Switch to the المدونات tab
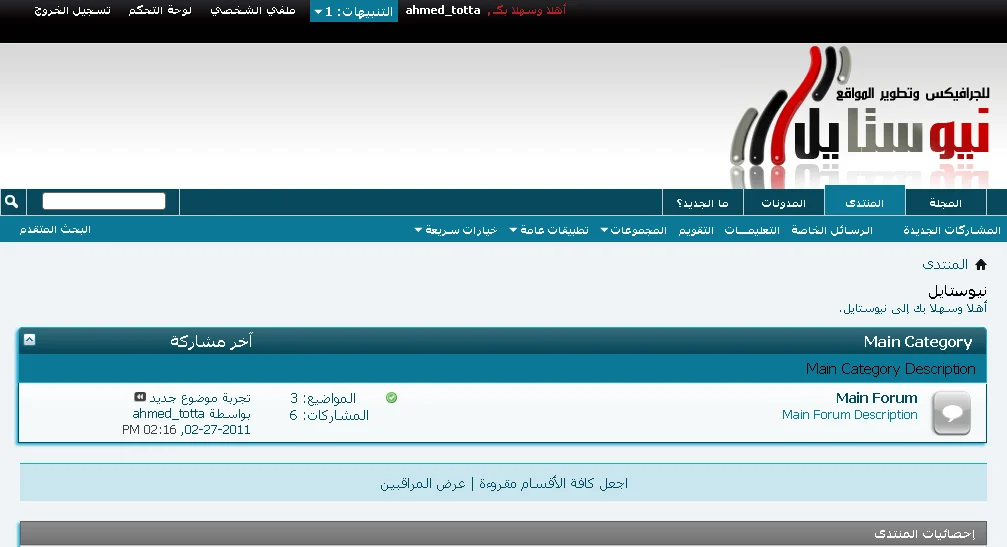Viewport: 1007px width, 547px height. 783,203
